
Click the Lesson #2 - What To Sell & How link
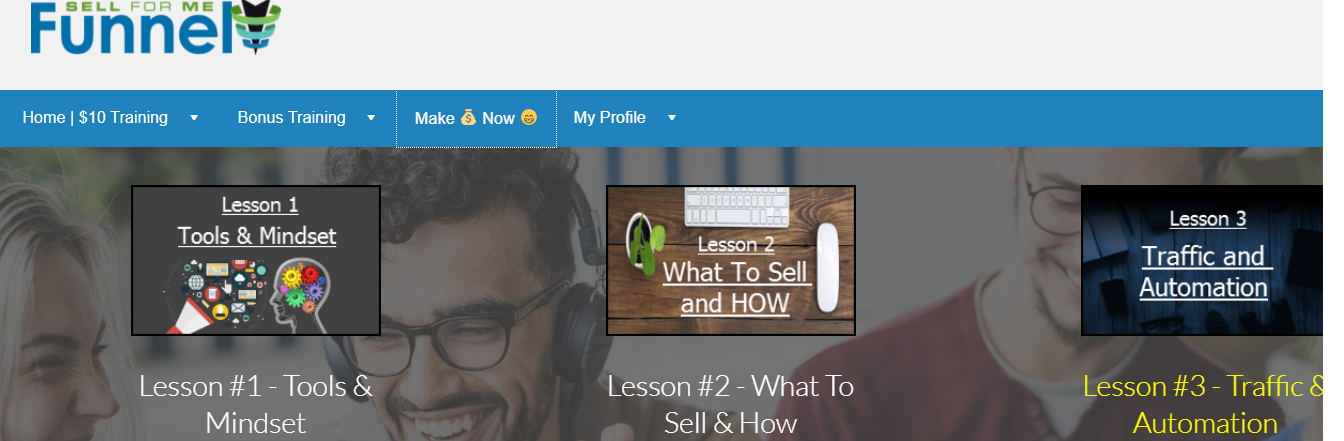(x=731, y=404)
